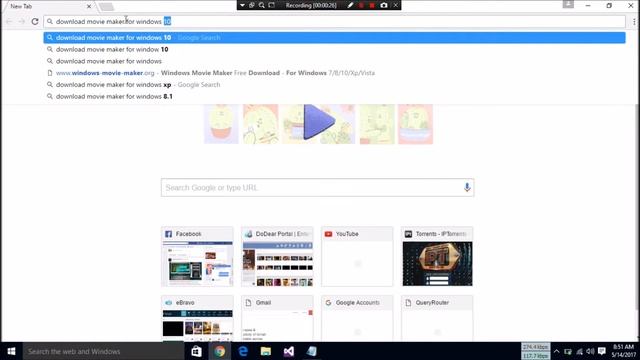This screenshot has height=360, width=640.
Task: Open Visual Studio from the taskbar
Action: 289,351
